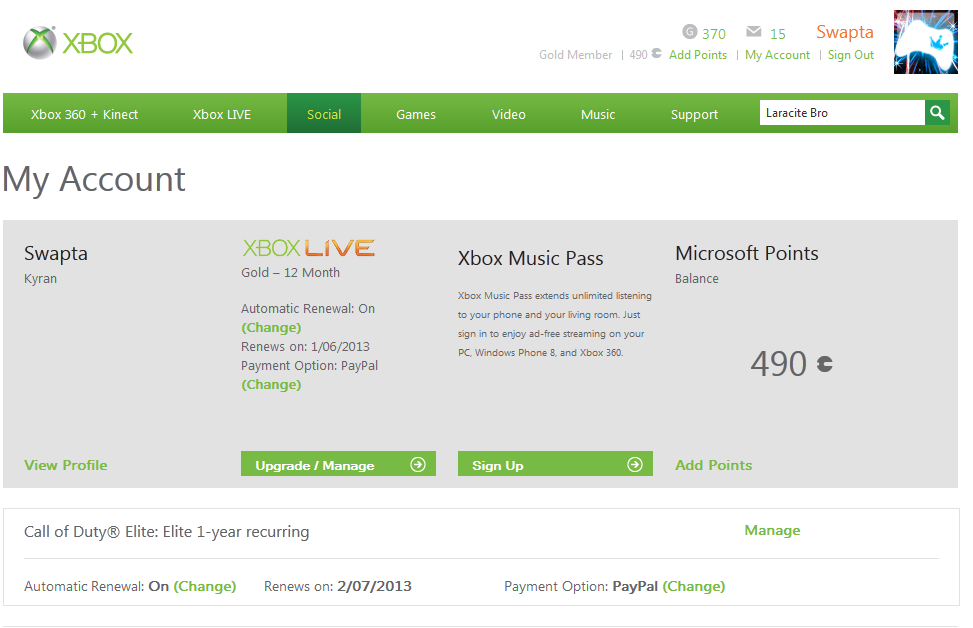
Task: Click the Renews on: 2/07/2013 text
Action: point(338,586)
